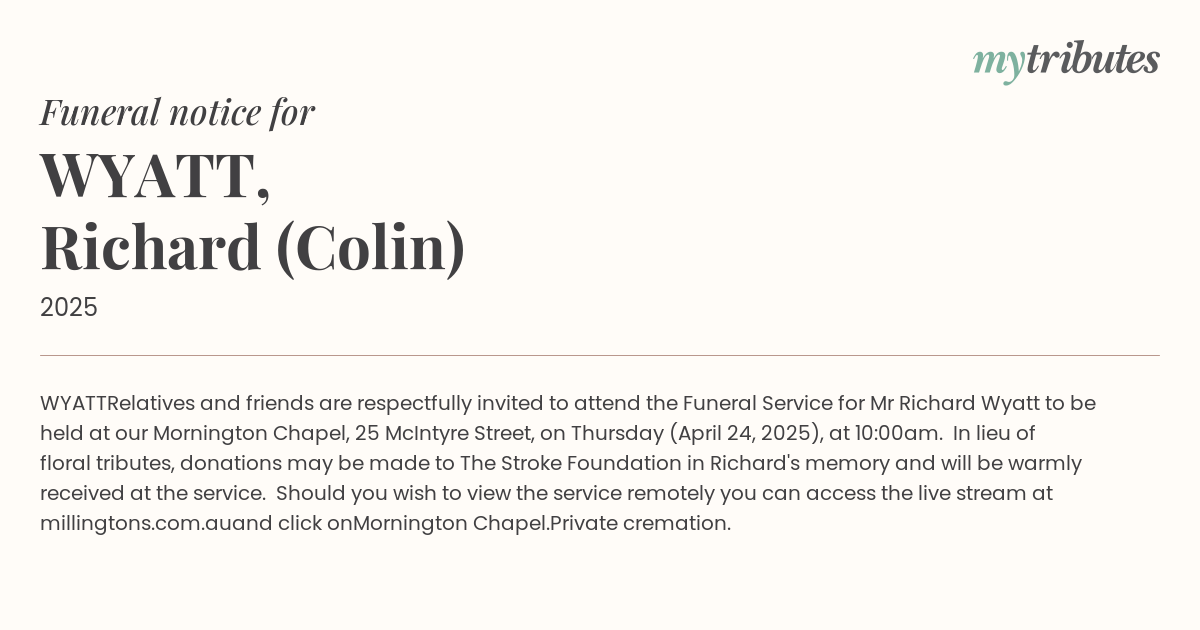Click the 'Funeral notice for' heading

coord(177,112)
